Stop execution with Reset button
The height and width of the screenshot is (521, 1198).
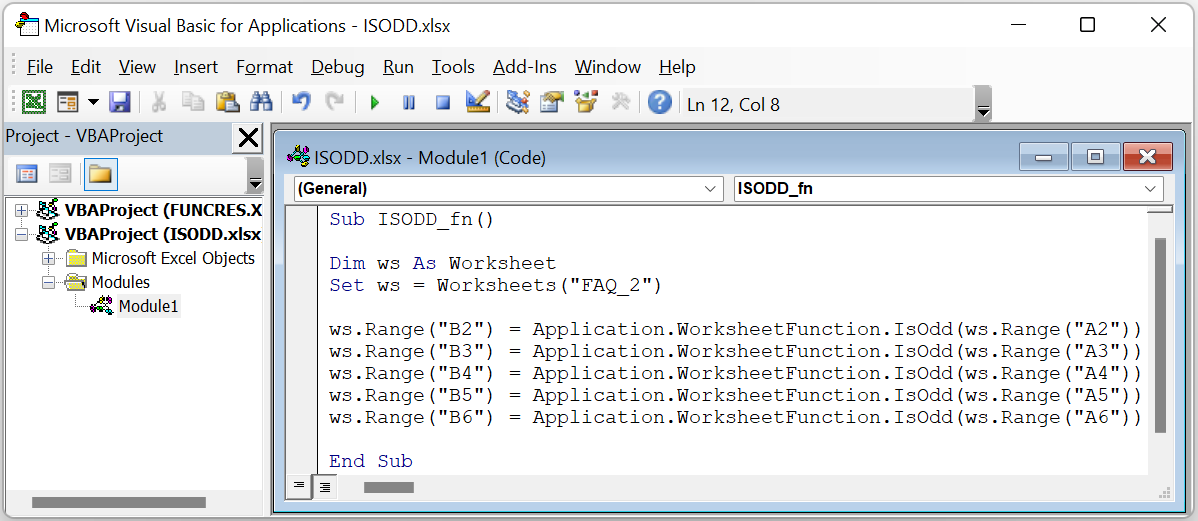click(x=442, y=103)
